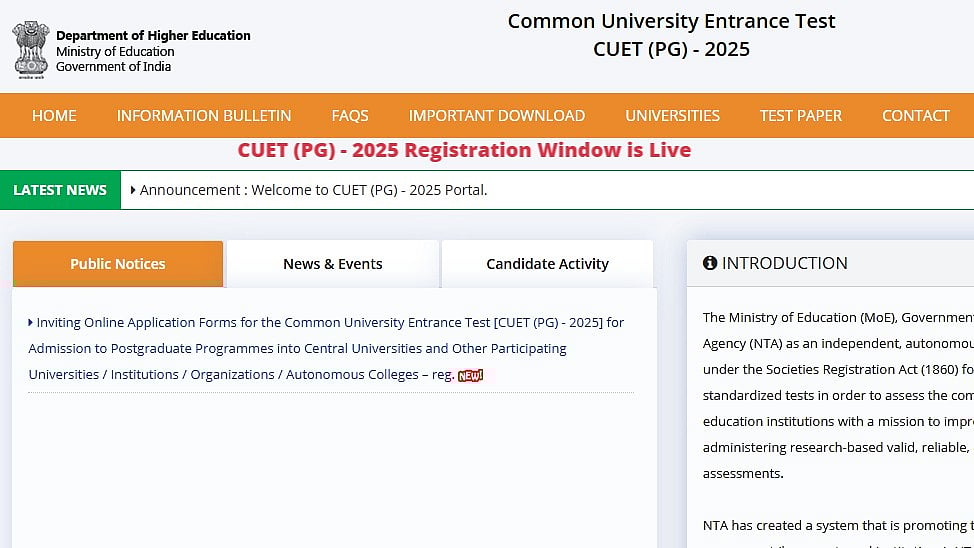
Task: Open the INFORMATION BULLETIN page
Action: click(x=204, y=116)
